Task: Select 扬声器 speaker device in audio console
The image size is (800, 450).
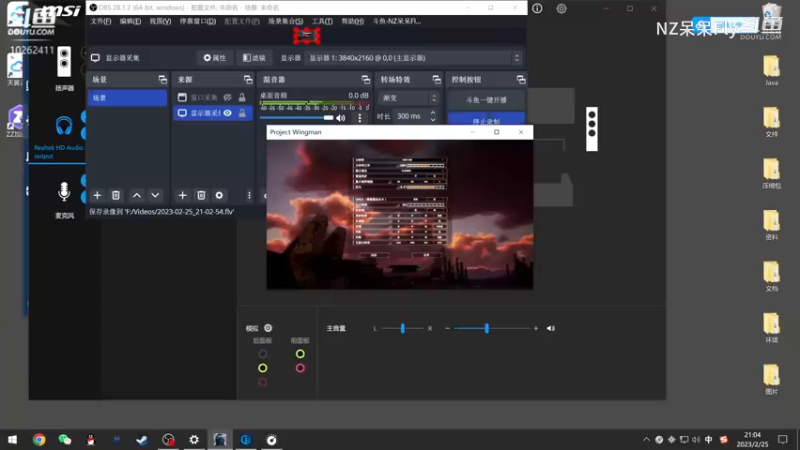Action: 64,68
